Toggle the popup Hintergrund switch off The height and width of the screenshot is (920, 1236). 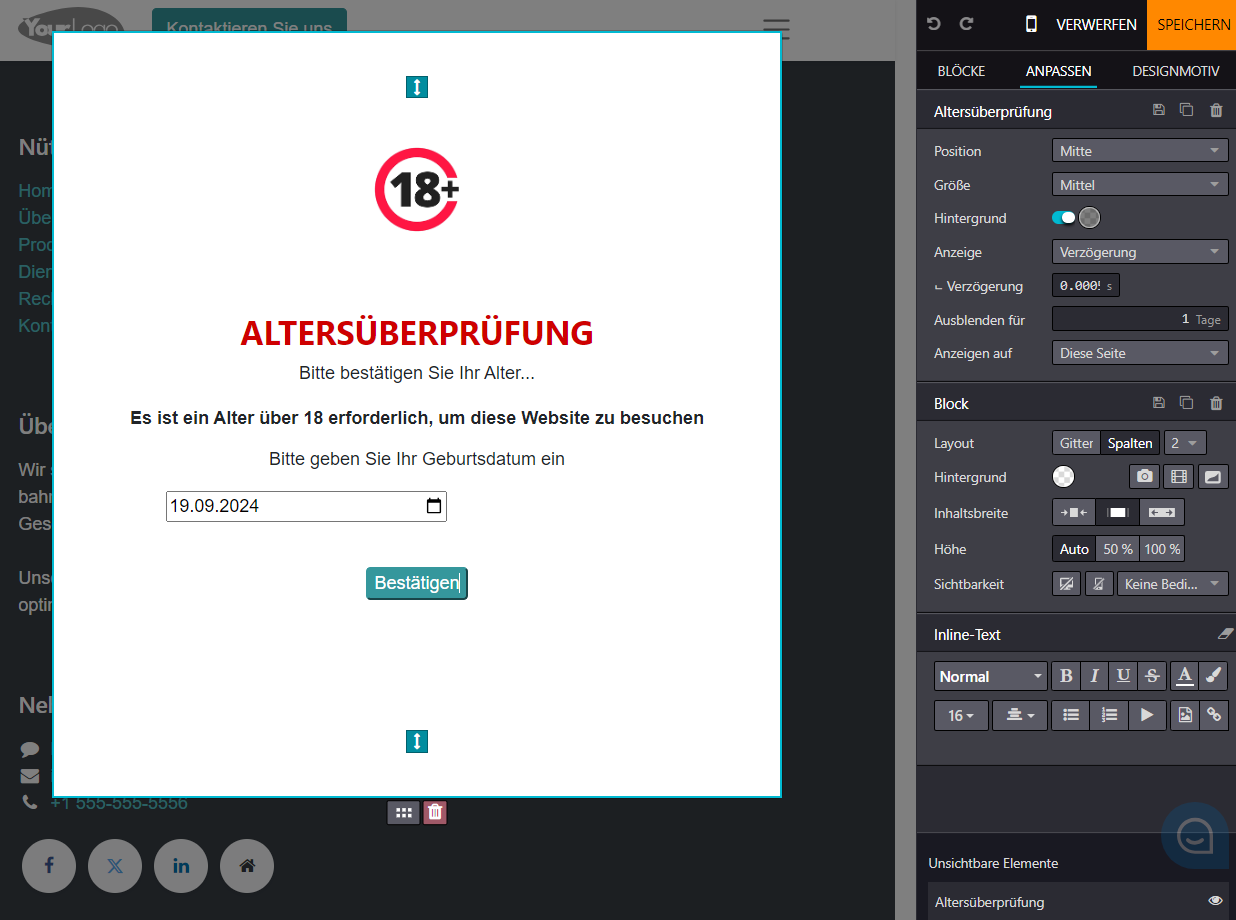pyautogui.click(x=1063, y=218)
